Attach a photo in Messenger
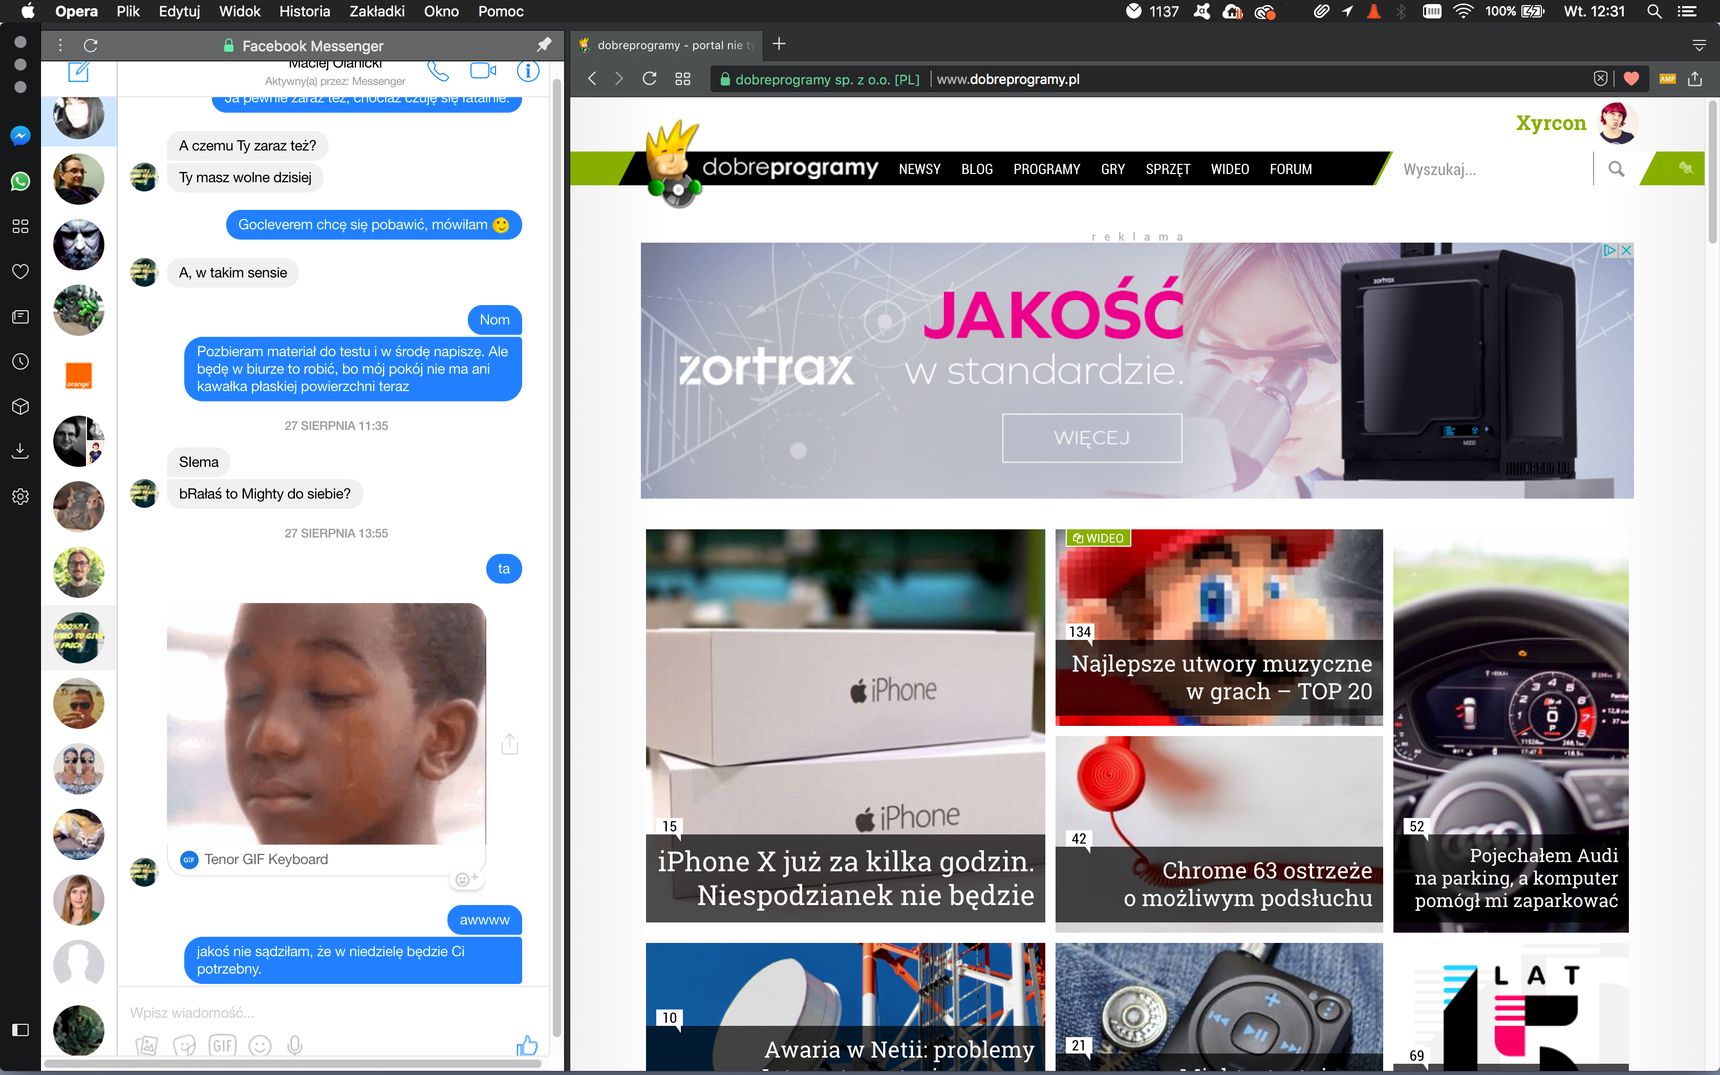The width and height of the screenshot is (1720, 1075). tap(147, 1046)
